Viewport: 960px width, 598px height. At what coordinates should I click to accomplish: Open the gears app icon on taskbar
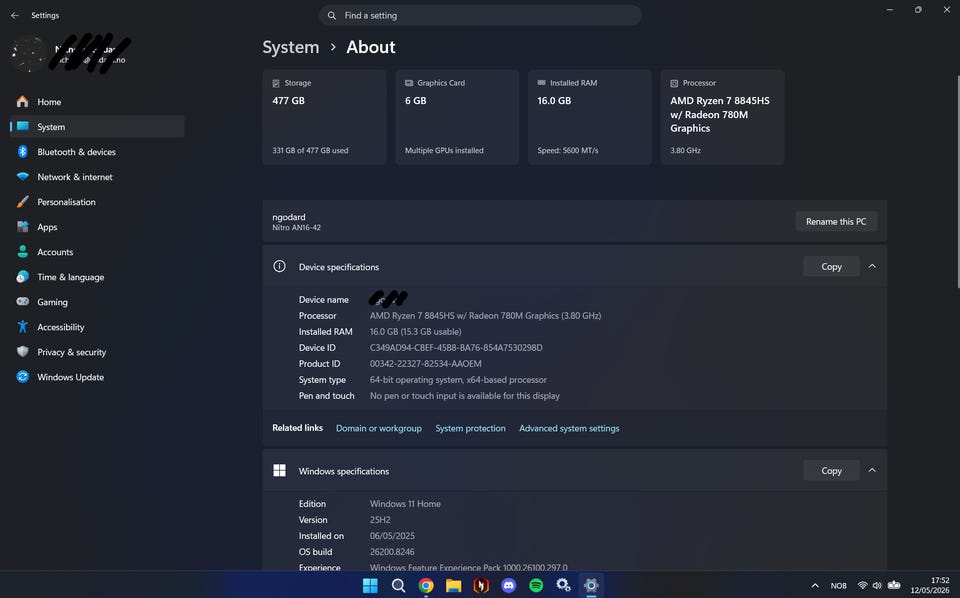(563, 586)
